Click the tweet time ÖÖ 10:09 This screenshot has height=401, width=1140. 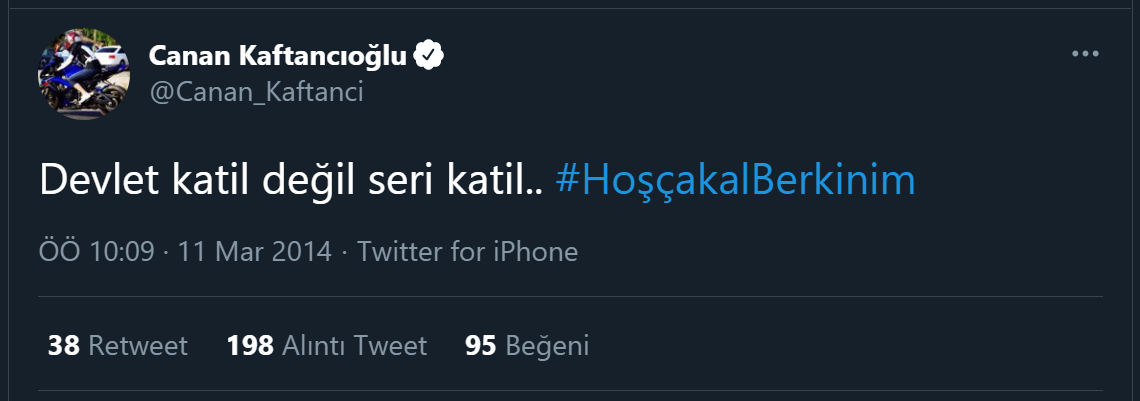click(x=96, y=251)
